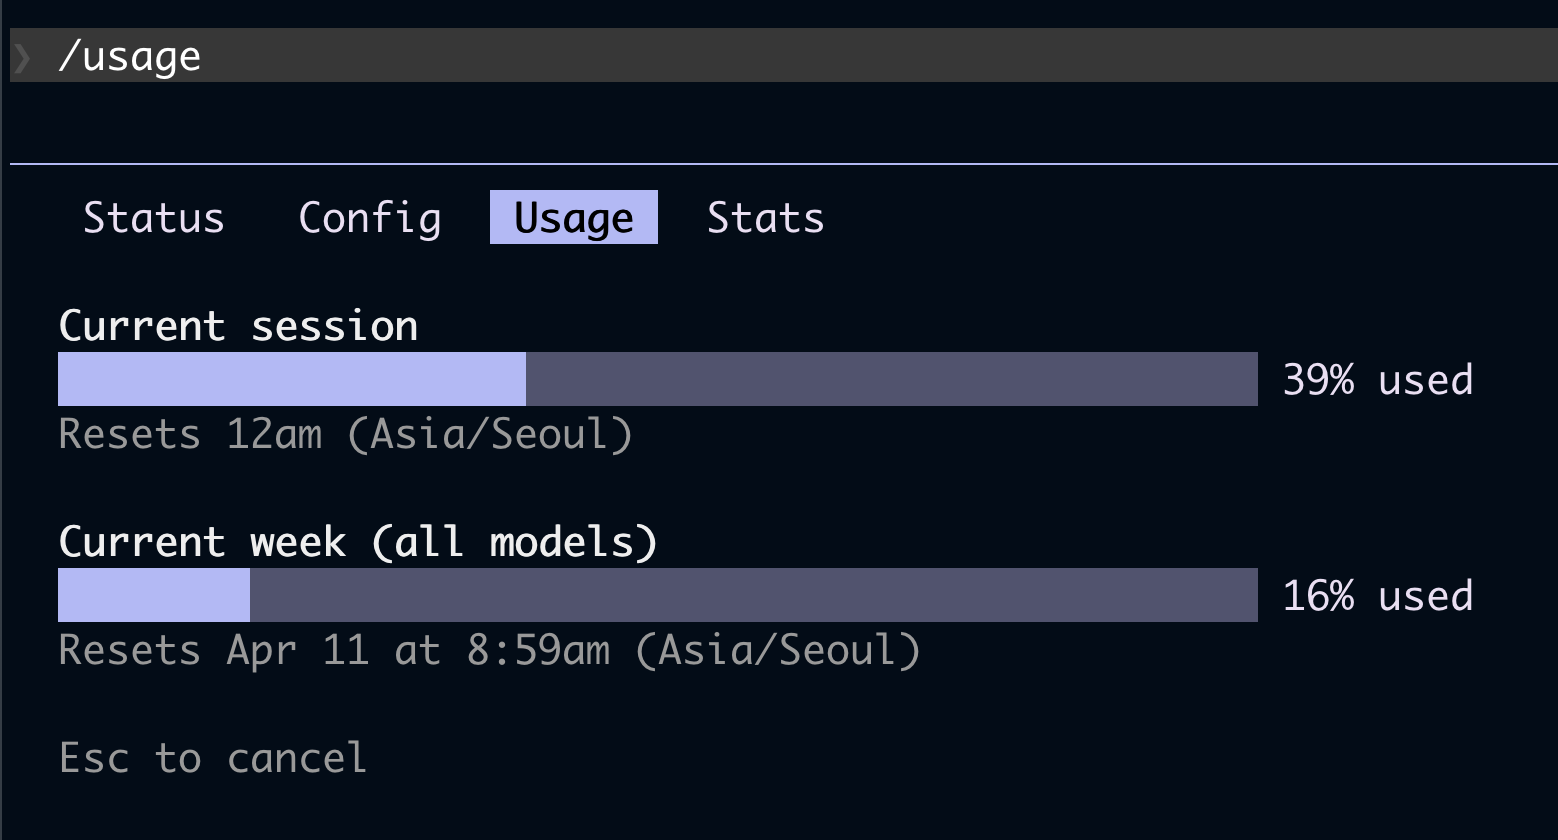Click the prompt chevron before /usage
This screenshot has width=1558, height=840.
22,56
